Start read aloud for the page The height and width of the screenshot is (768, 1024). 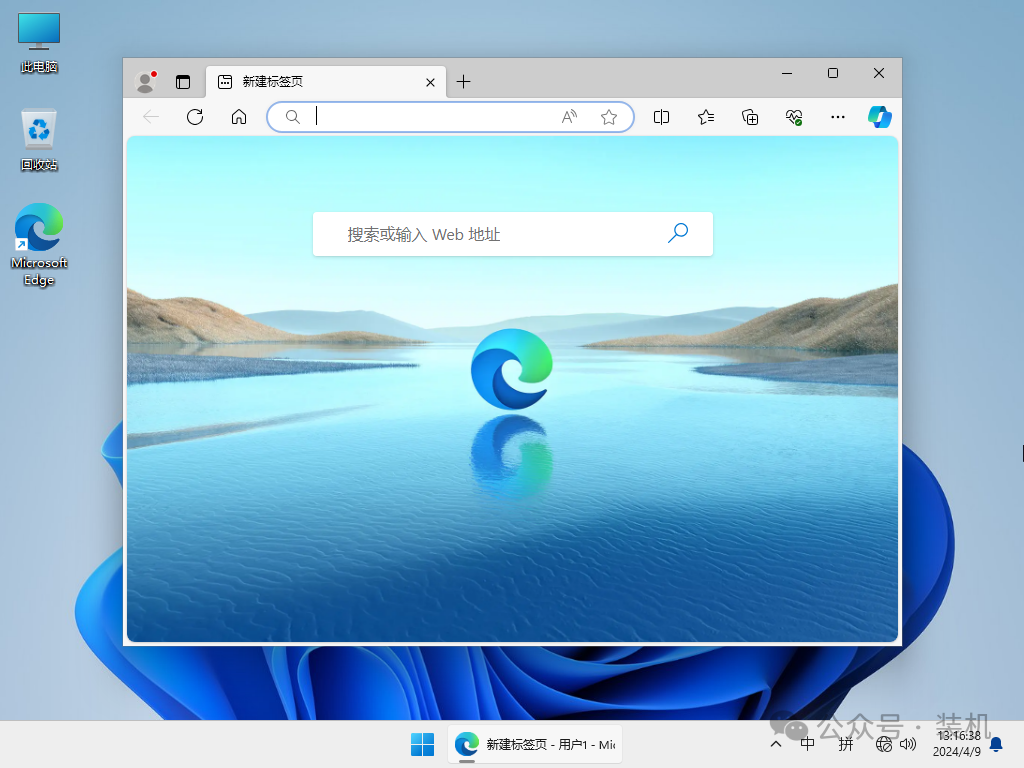click(568, 117)
